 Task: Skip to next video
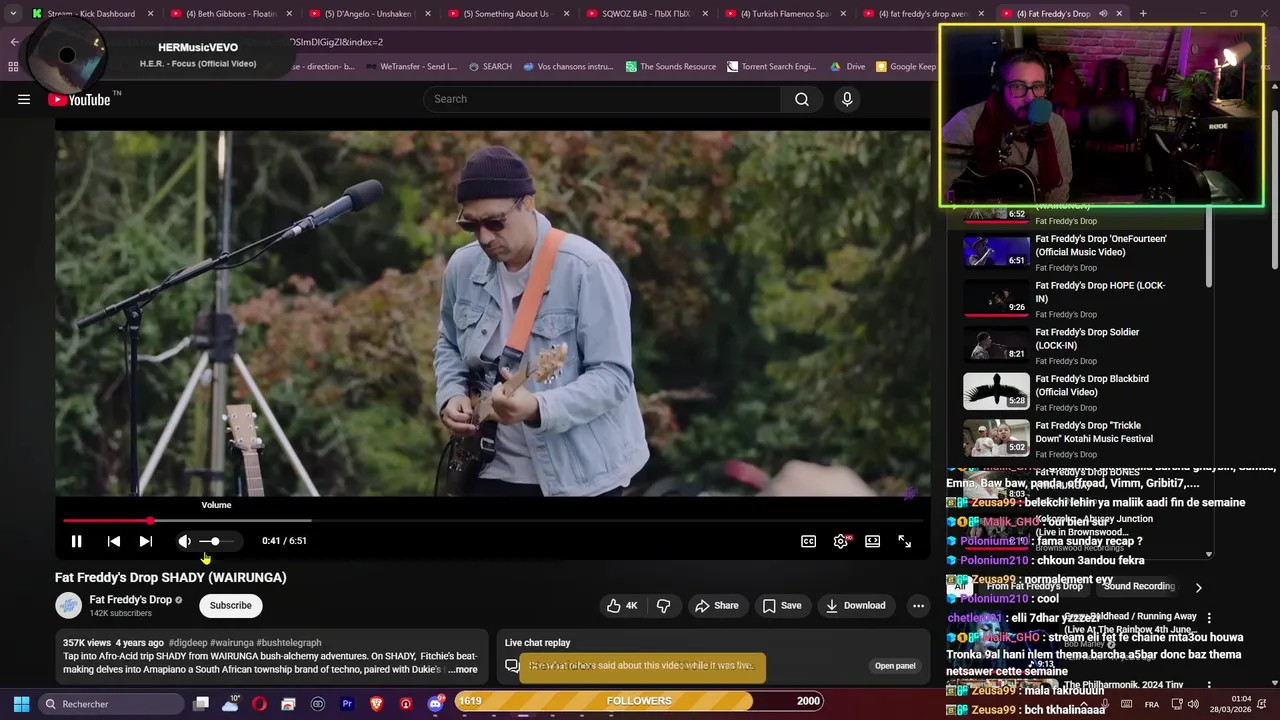(x=146, y=541)
